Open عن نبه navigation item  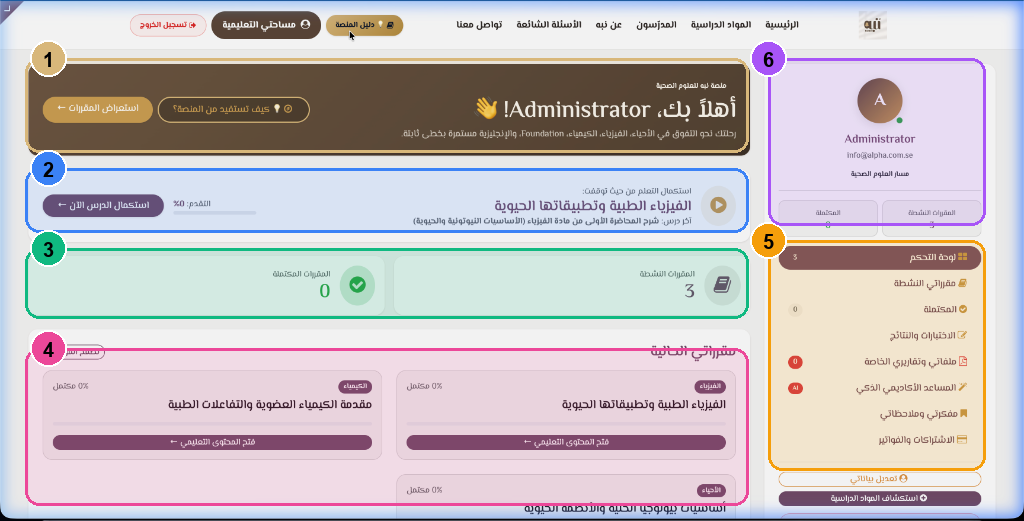click(608, 25)
